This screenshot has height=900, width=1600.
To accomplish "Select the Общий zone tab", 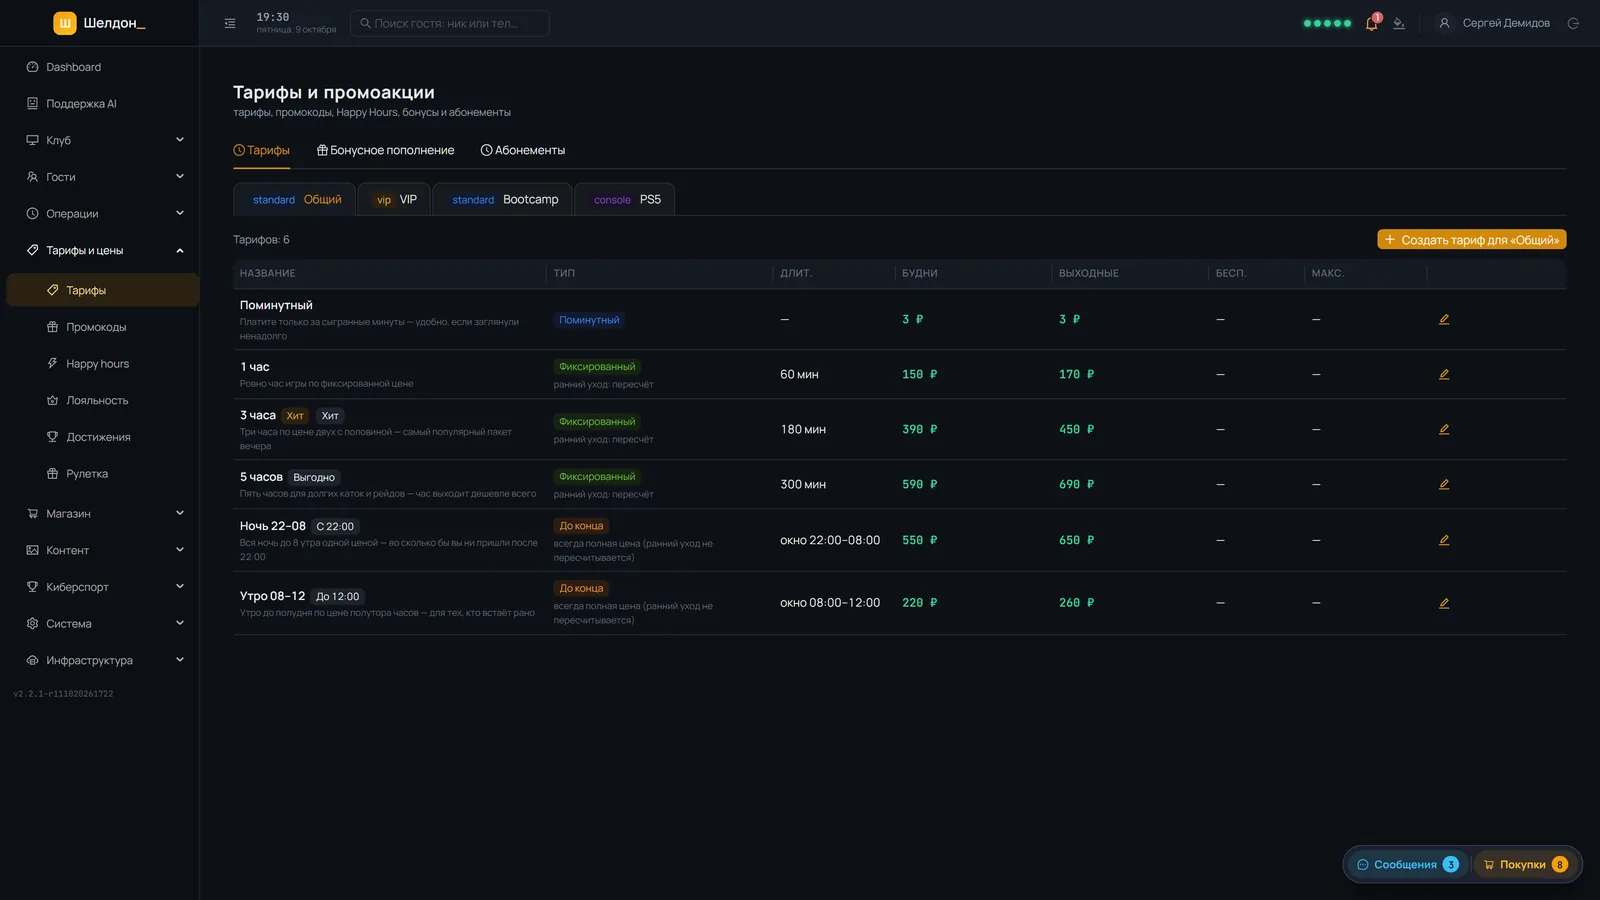I will tap(295, 199).
